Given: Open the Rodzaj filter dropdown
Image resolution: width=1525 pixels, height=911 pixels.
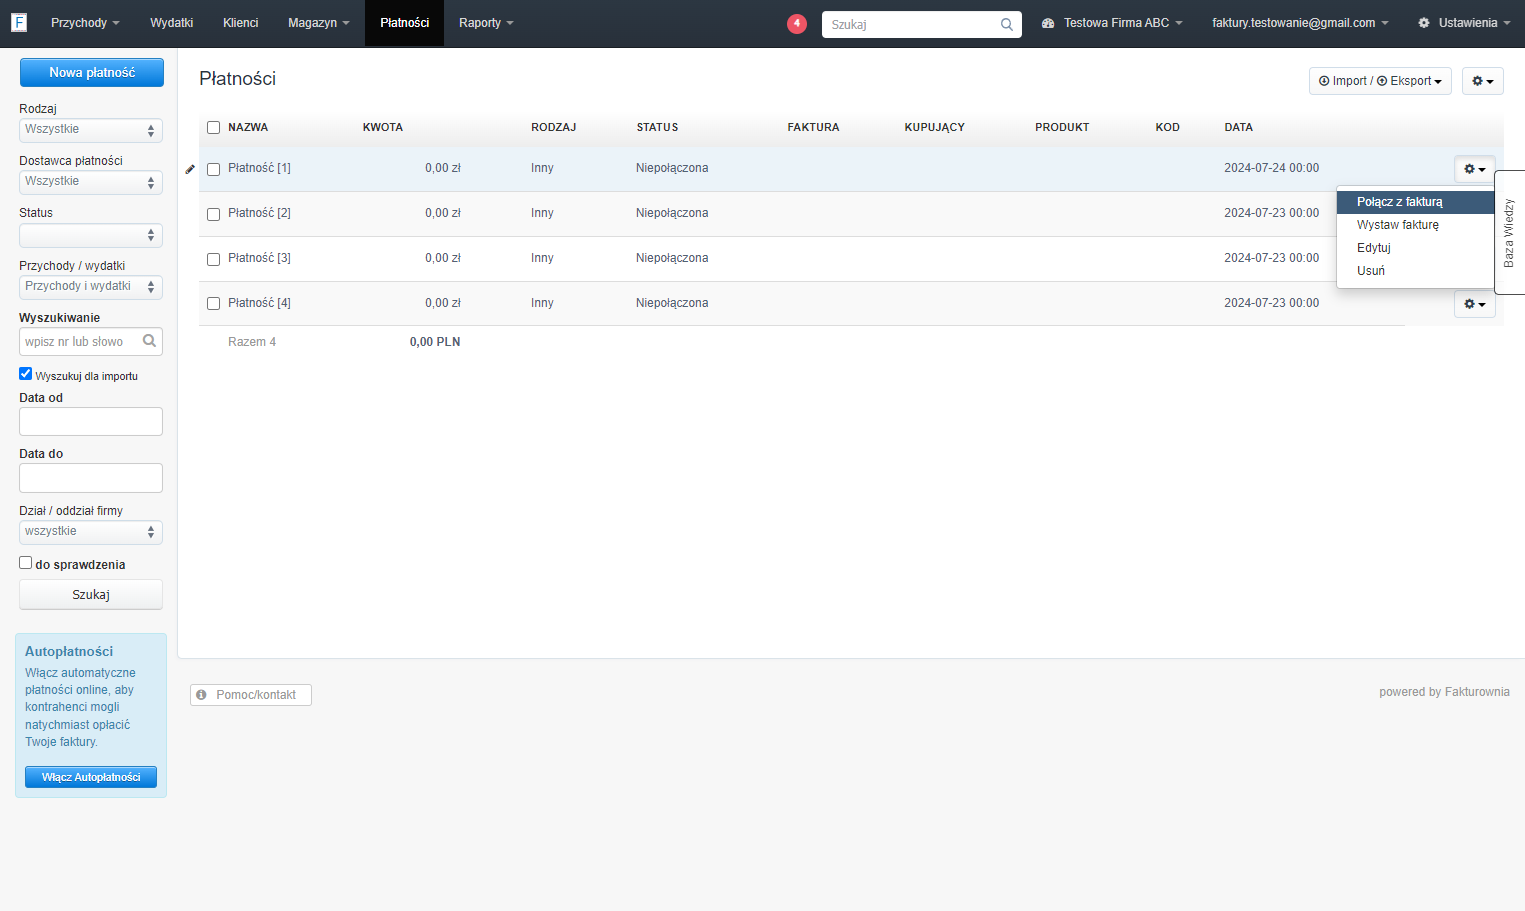Looking at the screenshot, I should [x=91, y=130].
